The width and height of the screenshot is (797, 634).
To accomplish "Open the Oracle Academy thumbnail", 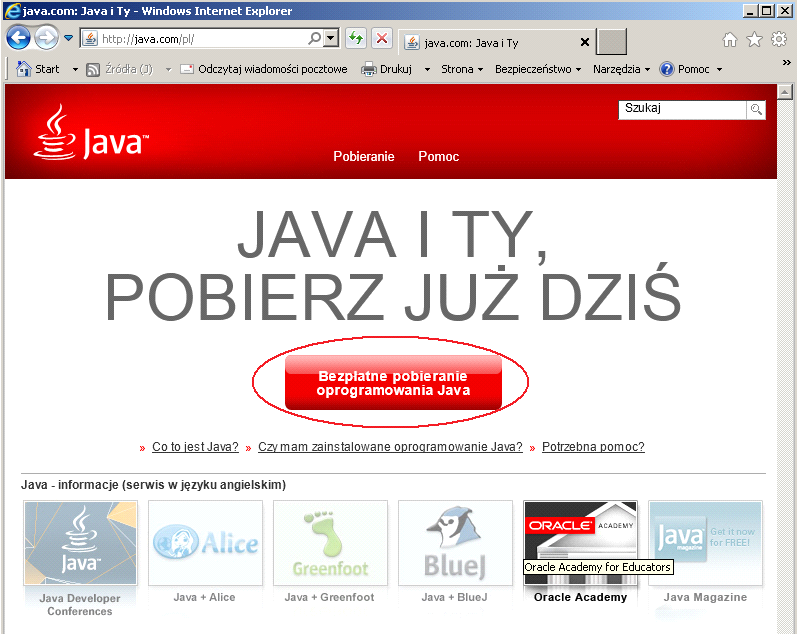I will pos(580,543).
